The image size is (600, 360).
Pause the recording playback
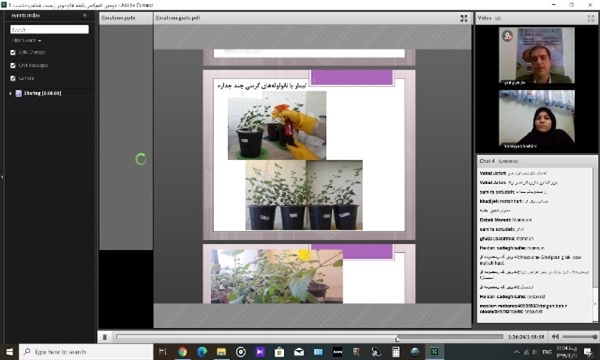(104, 337)
